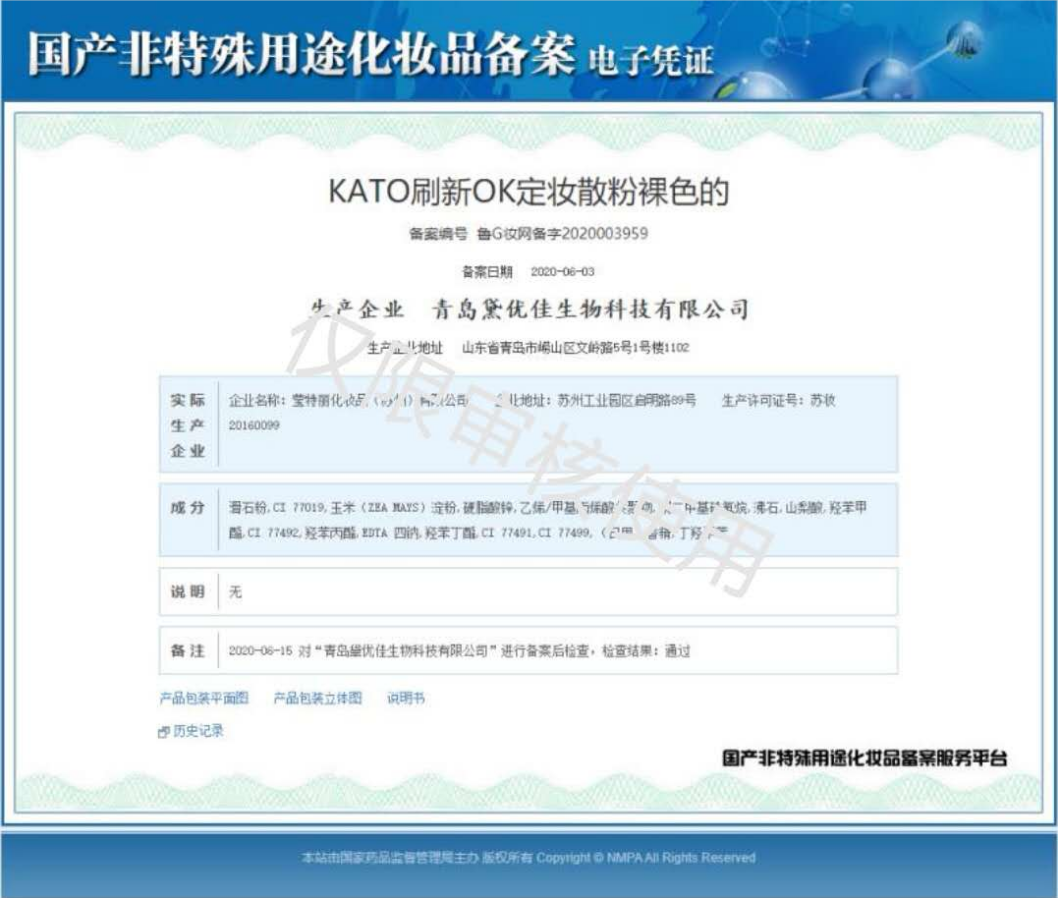Open the 产品包装立体图 link
The height and width of the screenshot is (898, 1058).
(318, 698)
